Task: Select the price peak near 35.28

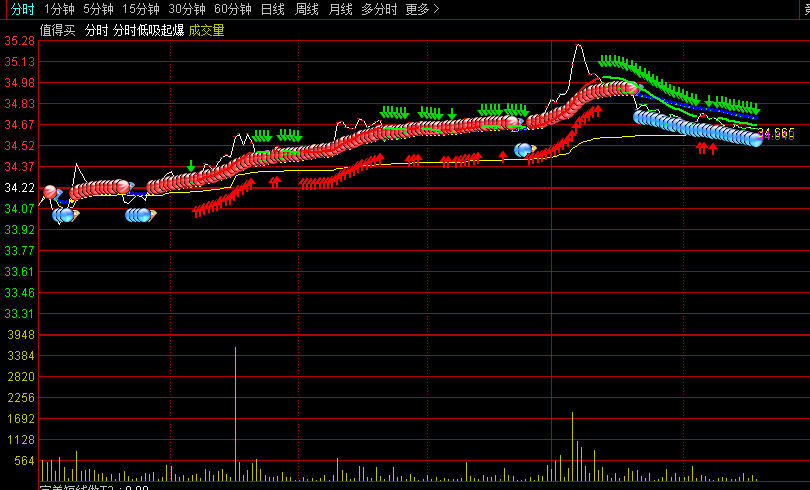Action: point(579,46)
